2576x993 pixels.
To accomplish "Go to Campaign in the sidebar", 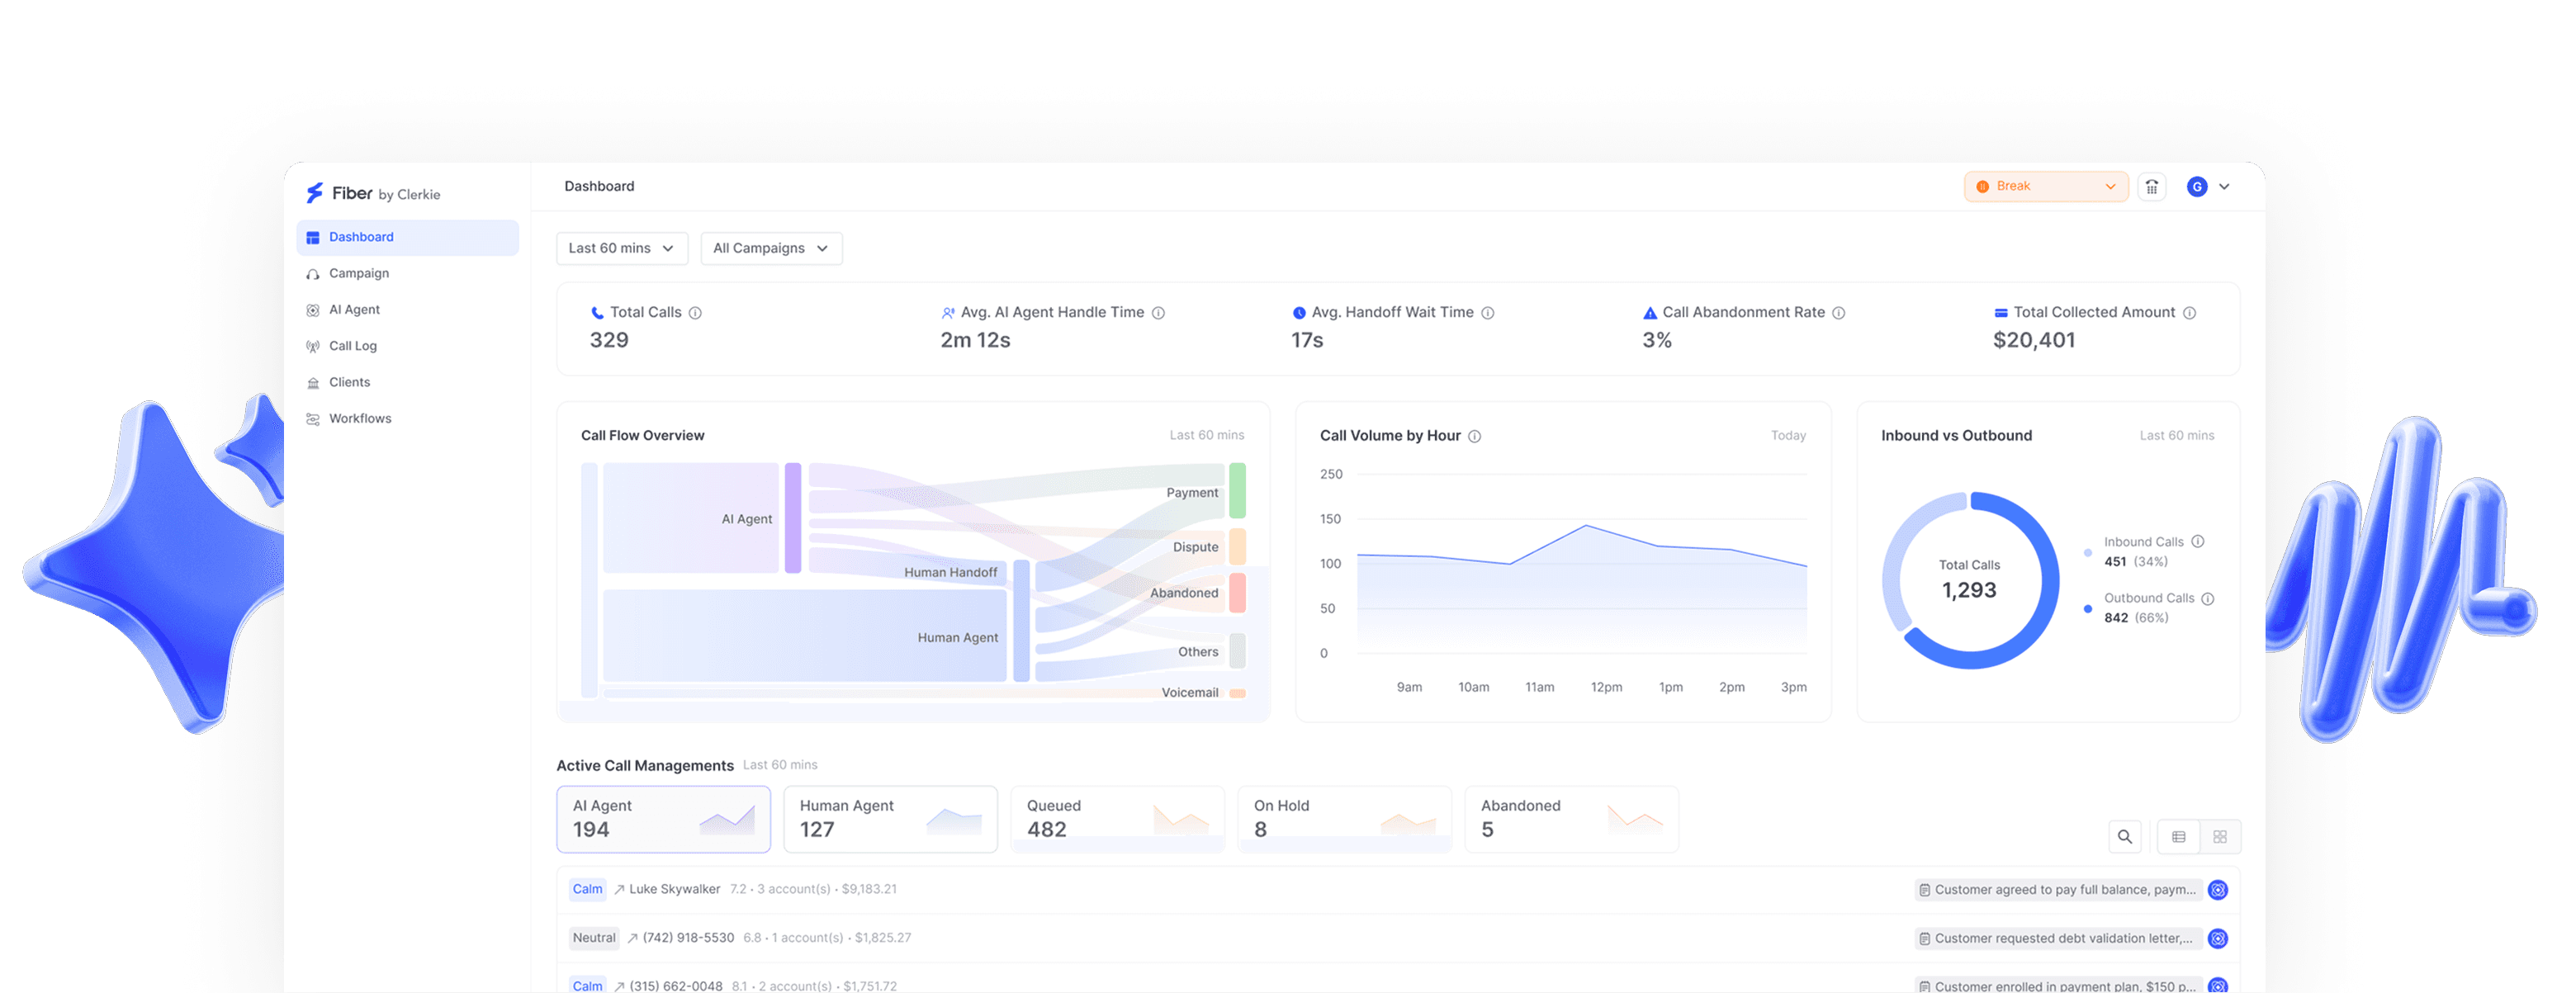I will 359,273.
